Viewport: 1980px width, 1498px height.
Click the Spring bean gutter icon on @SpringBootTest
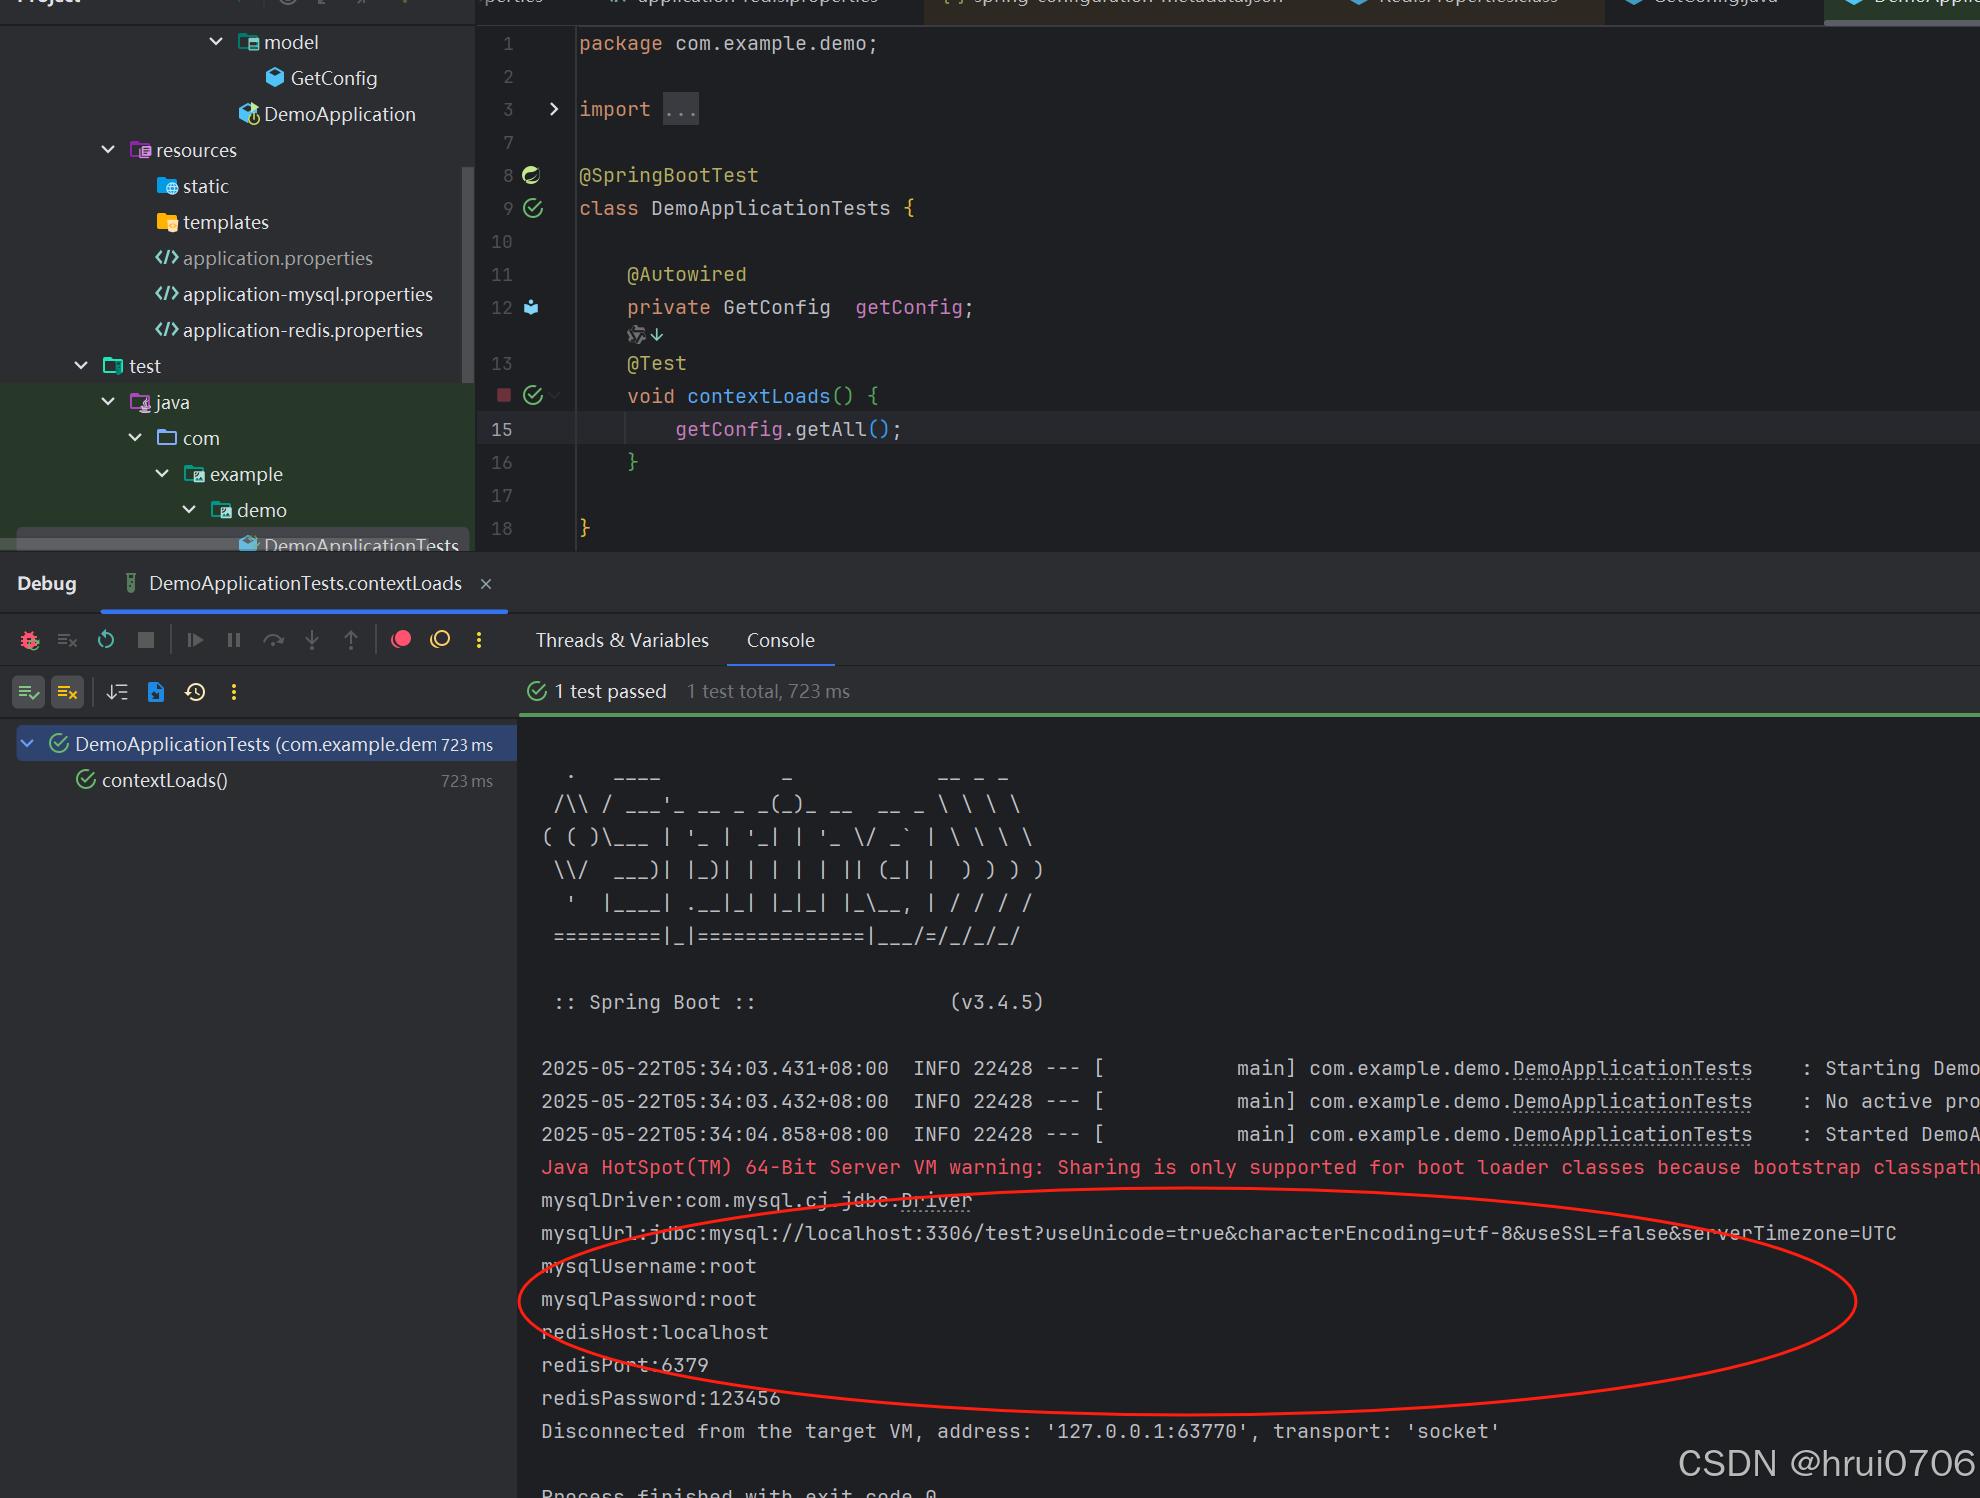532,175
